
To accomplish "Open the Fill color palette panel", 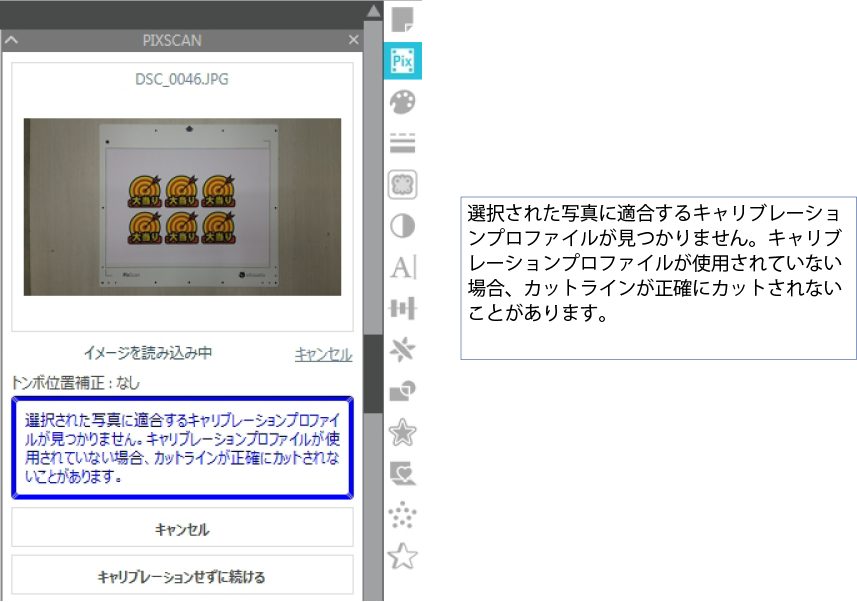I will [403, 102].
